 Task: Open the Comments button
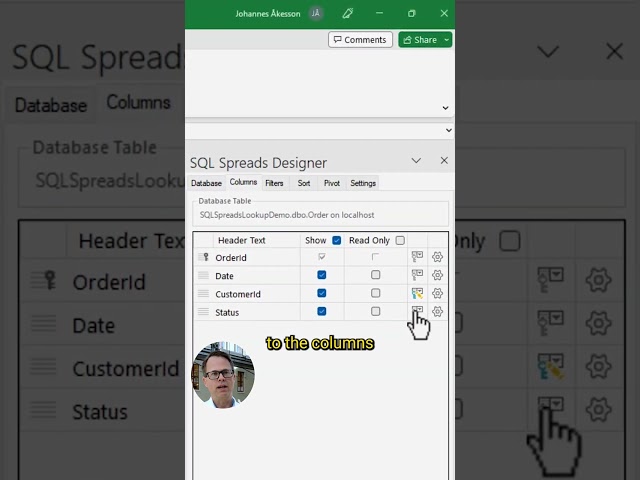coord(360,40)
